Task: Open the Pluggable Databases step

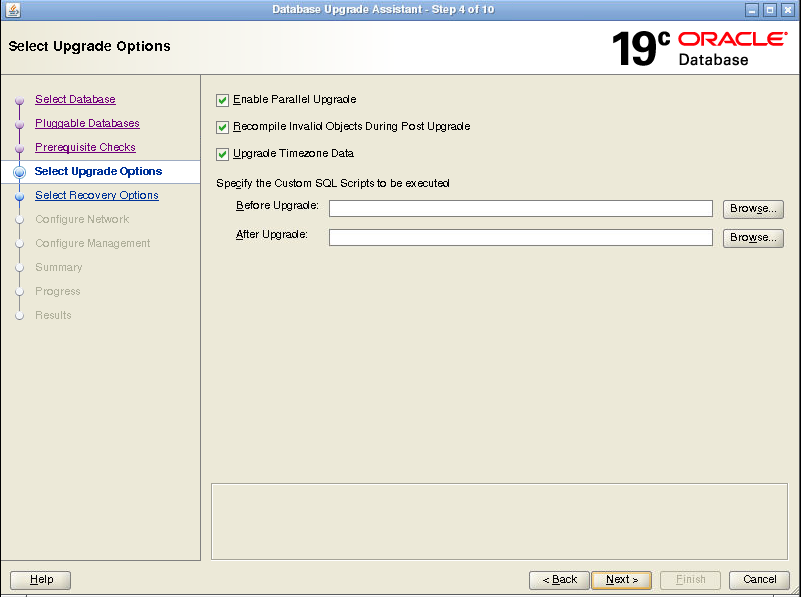Action: click(x=87, y=124)
